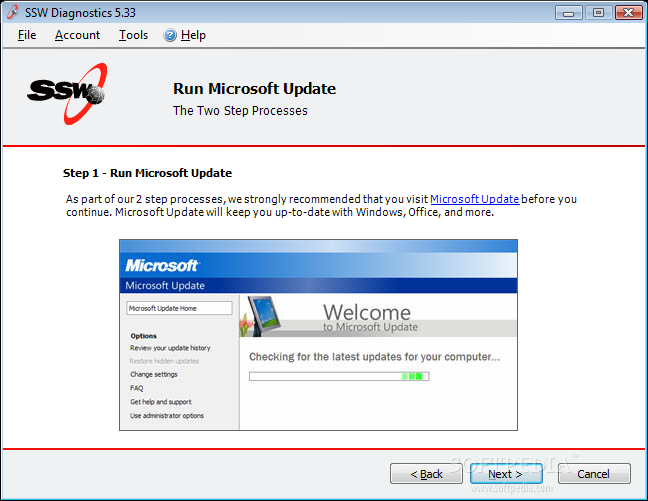Open the Account menu

(x=77, y=35)
